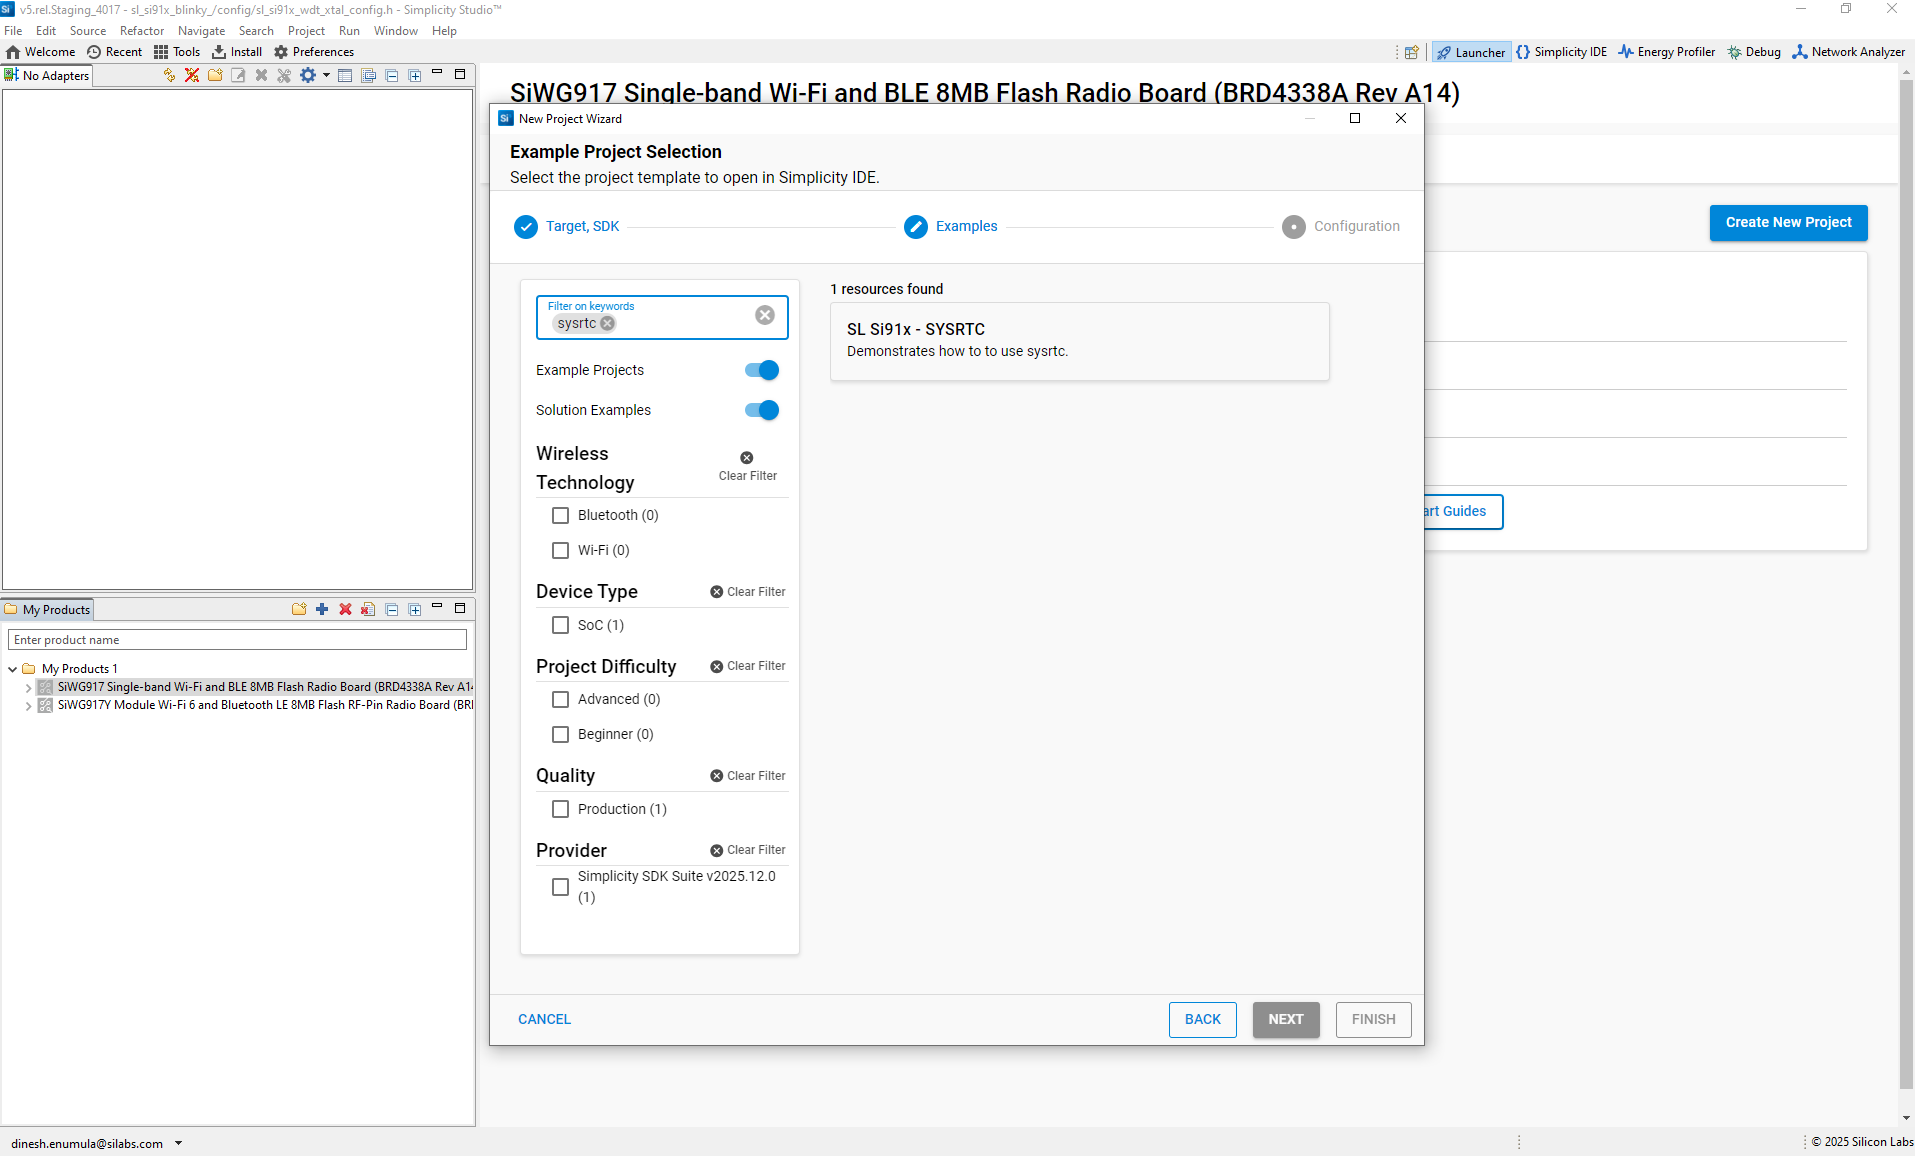Enable the Production quality checkbox
Image resolution: width=1915 pixels, height=1156 pixels.
[561, 809]
